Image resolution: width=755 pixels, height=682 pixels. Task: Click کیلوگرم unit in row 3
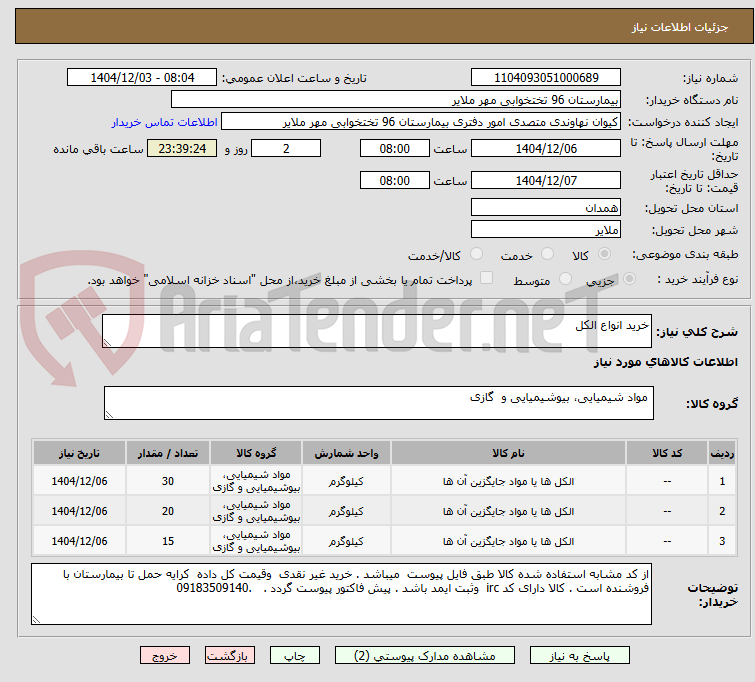tap(346, 541)
